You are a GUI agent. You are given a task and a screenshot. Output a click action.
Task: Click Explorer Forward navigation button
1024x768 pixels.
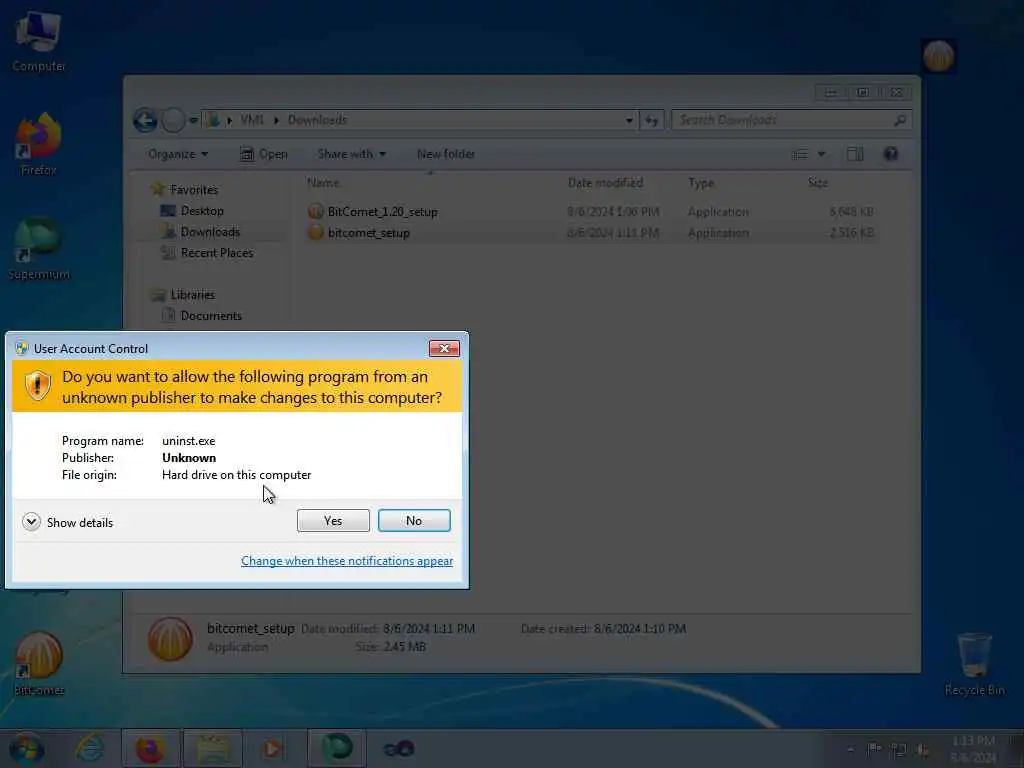click(x=173, y=120)
